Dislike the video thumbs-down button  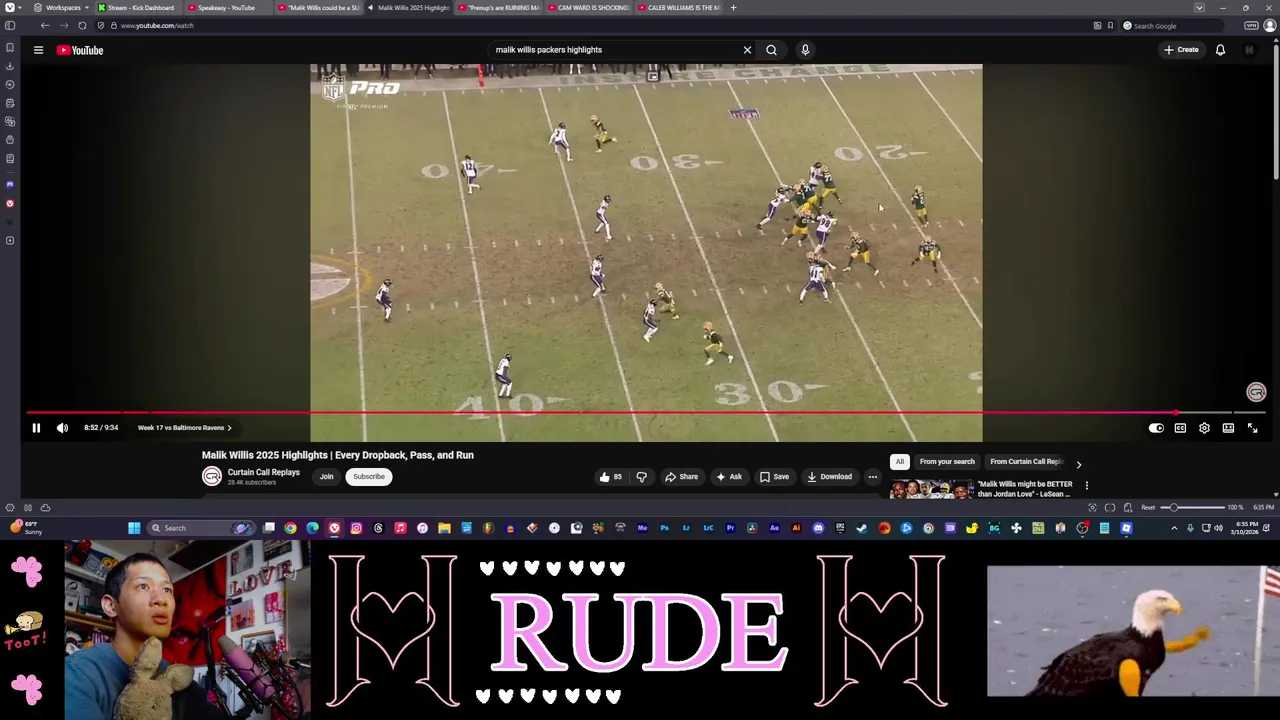(641, 477)
